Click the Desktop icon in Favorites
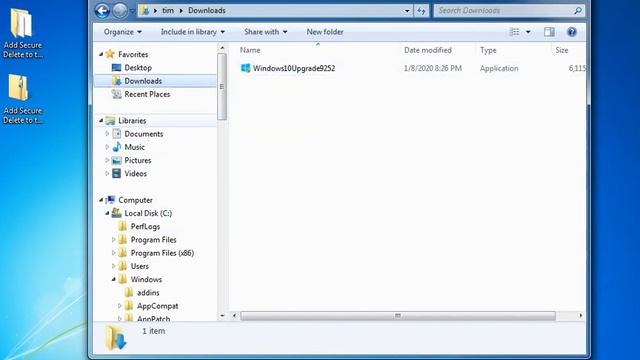Image resolution: width=640 pixels, height=360 pixels. [x=116, y=67]
